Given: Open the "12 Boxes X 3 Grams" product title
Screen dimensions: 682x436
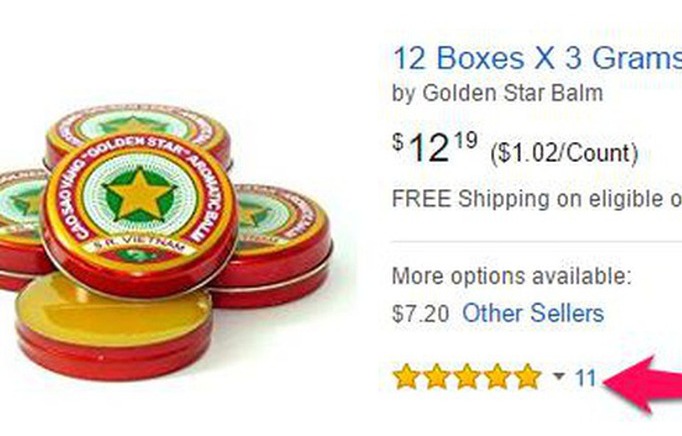Looking at the screenshot, I should point(537,58).
